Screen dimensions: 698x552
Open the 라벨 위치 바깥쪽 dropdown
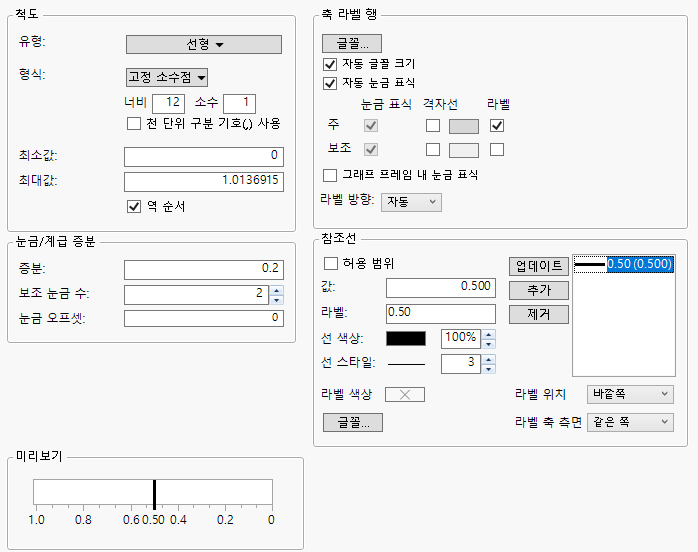click(630, 394)
